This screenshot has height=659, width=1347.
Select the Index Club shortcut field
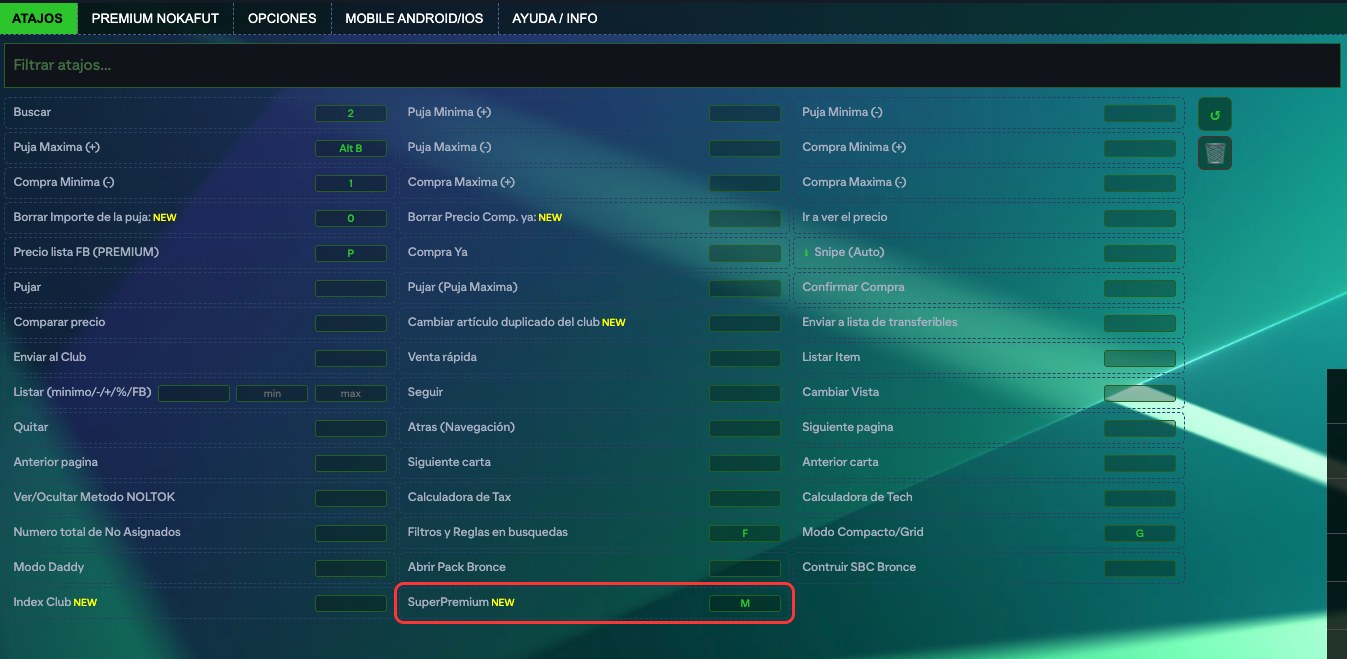pyautogui.click(x=351, y=604)
